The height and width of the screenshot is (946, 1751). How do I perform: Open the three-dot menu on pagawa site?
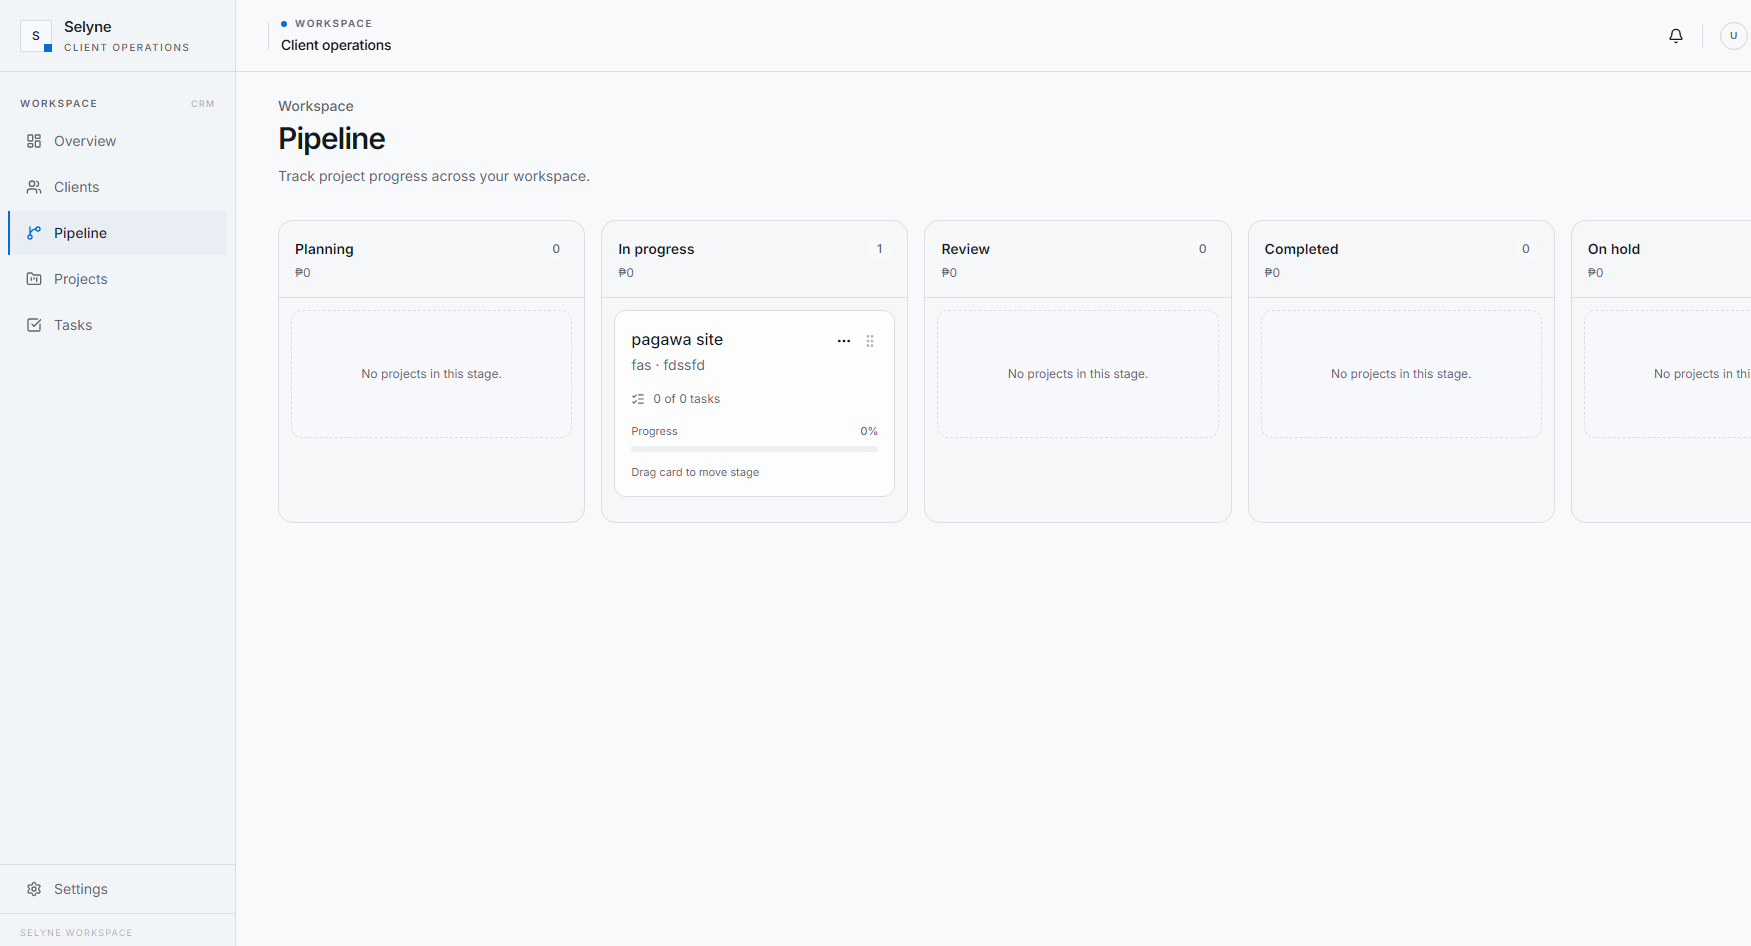844,341
